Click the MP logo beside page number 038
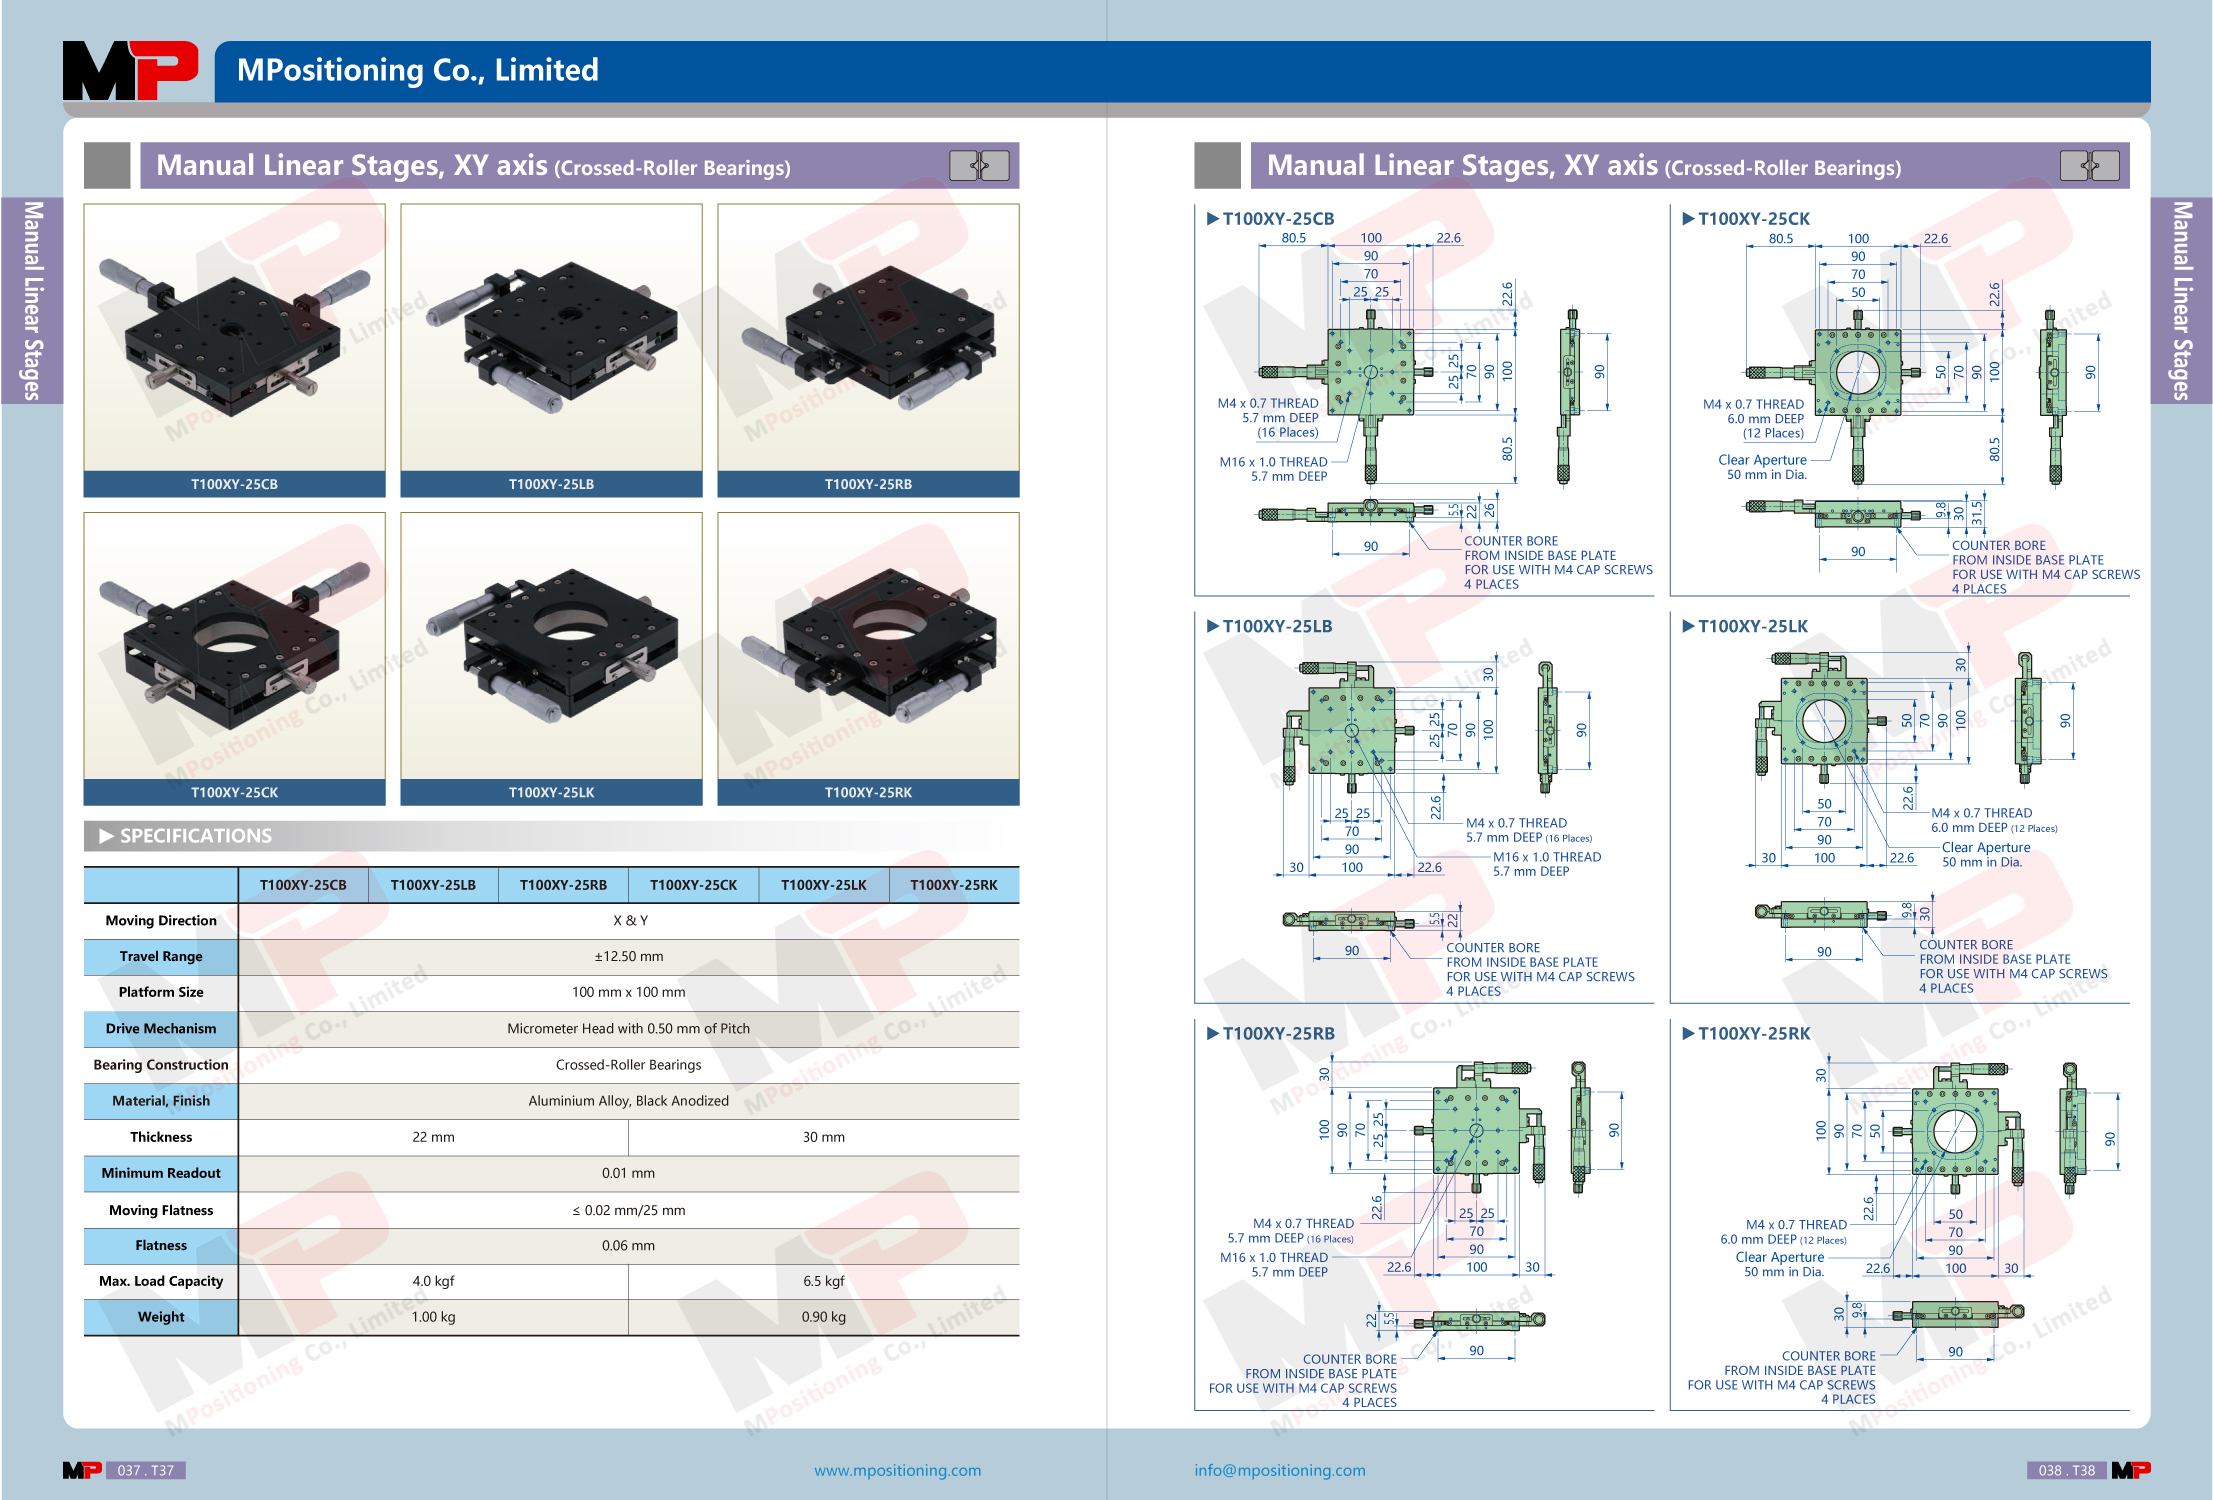This screenshot has width=2213, height=1500. pyautogui.click(x=2131, y=1470)
